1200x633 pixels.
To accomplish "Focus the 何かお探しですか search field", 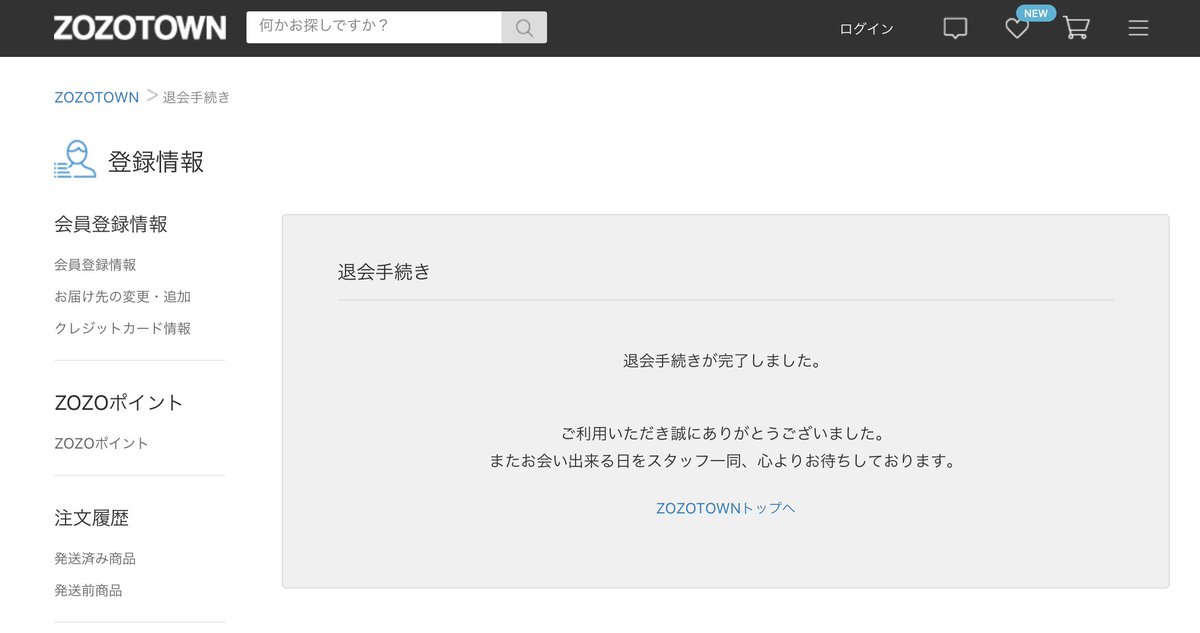I will (374, 28).
